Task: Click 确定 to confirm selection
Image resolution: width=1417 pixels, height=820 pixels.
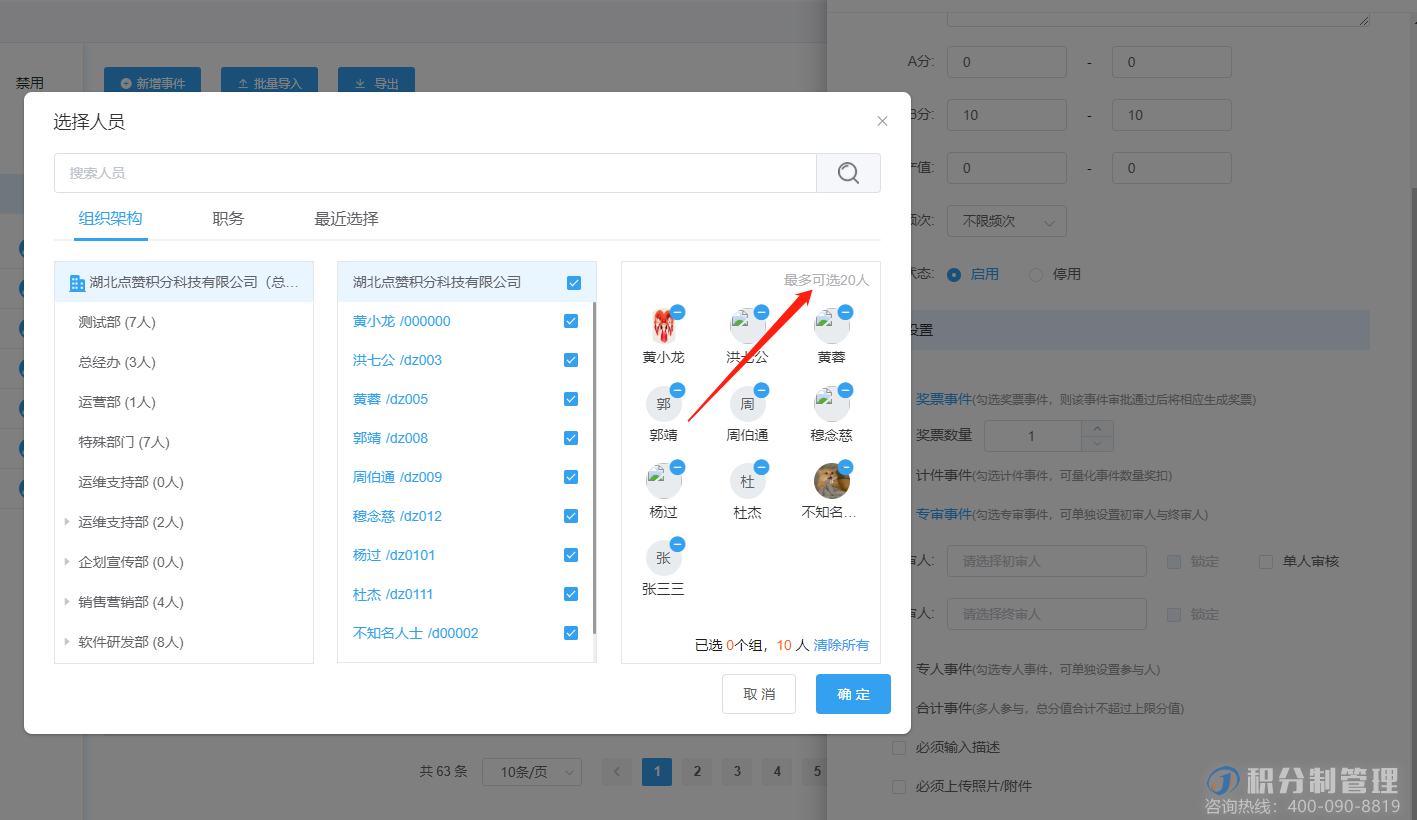Action: pos(853,694)
